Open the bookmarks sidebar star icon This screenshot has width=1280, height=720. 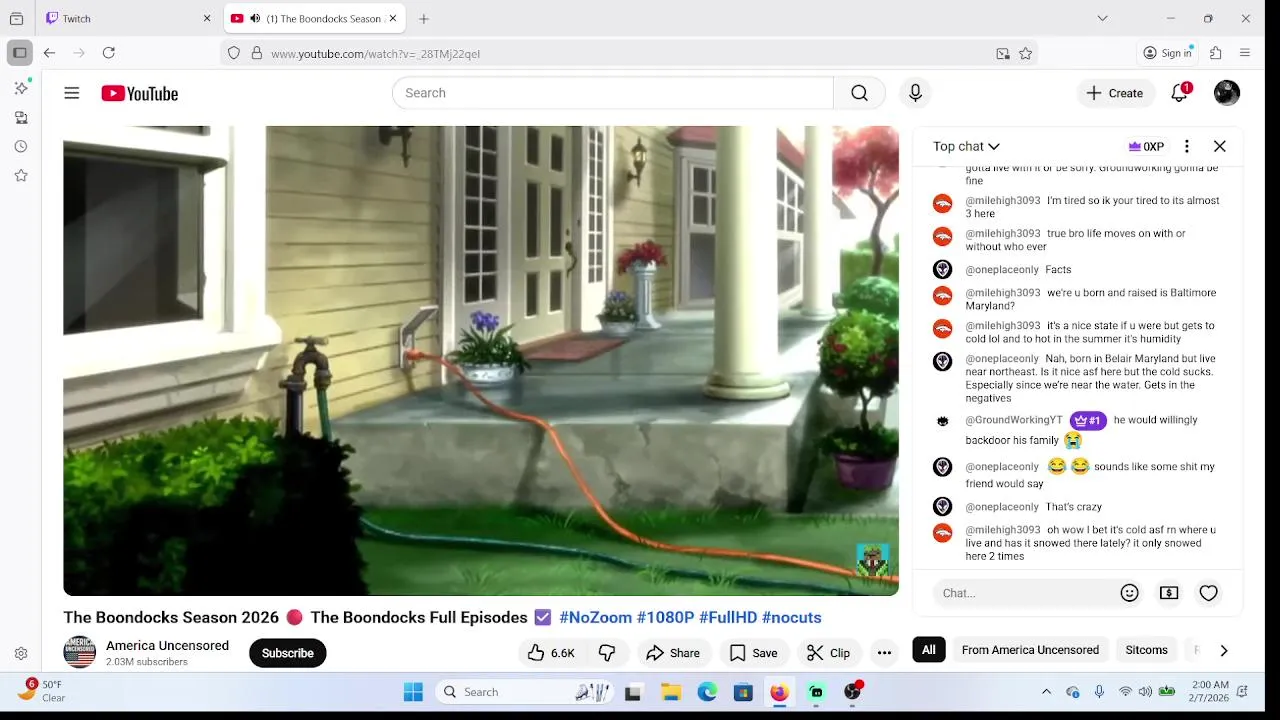click(x=21, y=175)
